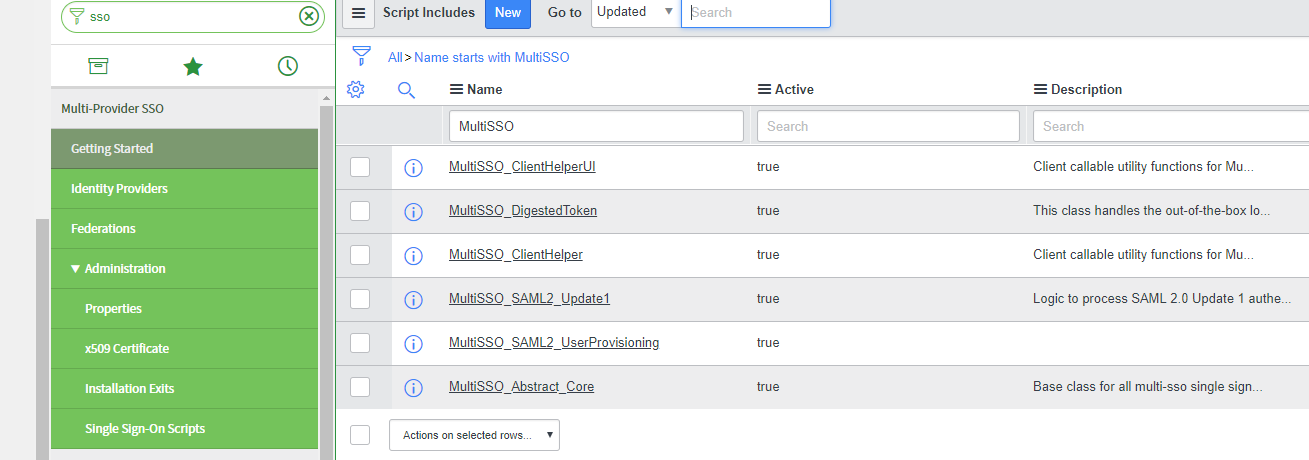Select the MultiSSO_SAML2_Update1 row checkbox
The height and width of the screenshot is (460, 1309).
click(x=360, y=299)
